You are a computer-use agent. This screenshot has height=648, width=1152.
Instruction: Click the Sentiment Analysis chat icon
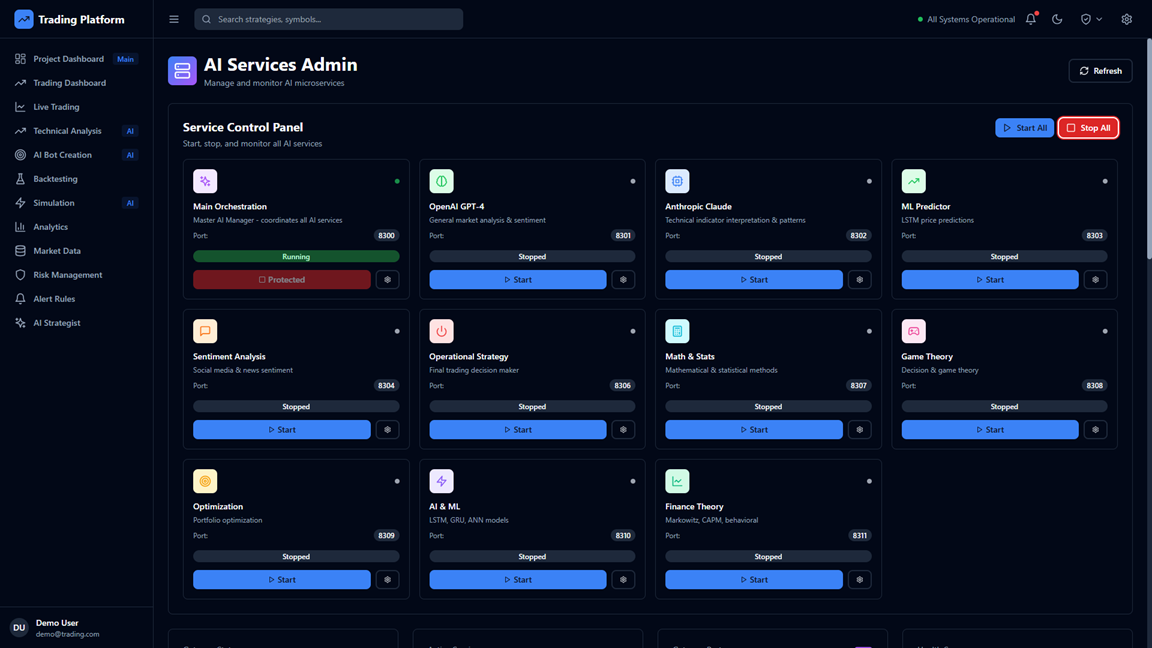205,331
